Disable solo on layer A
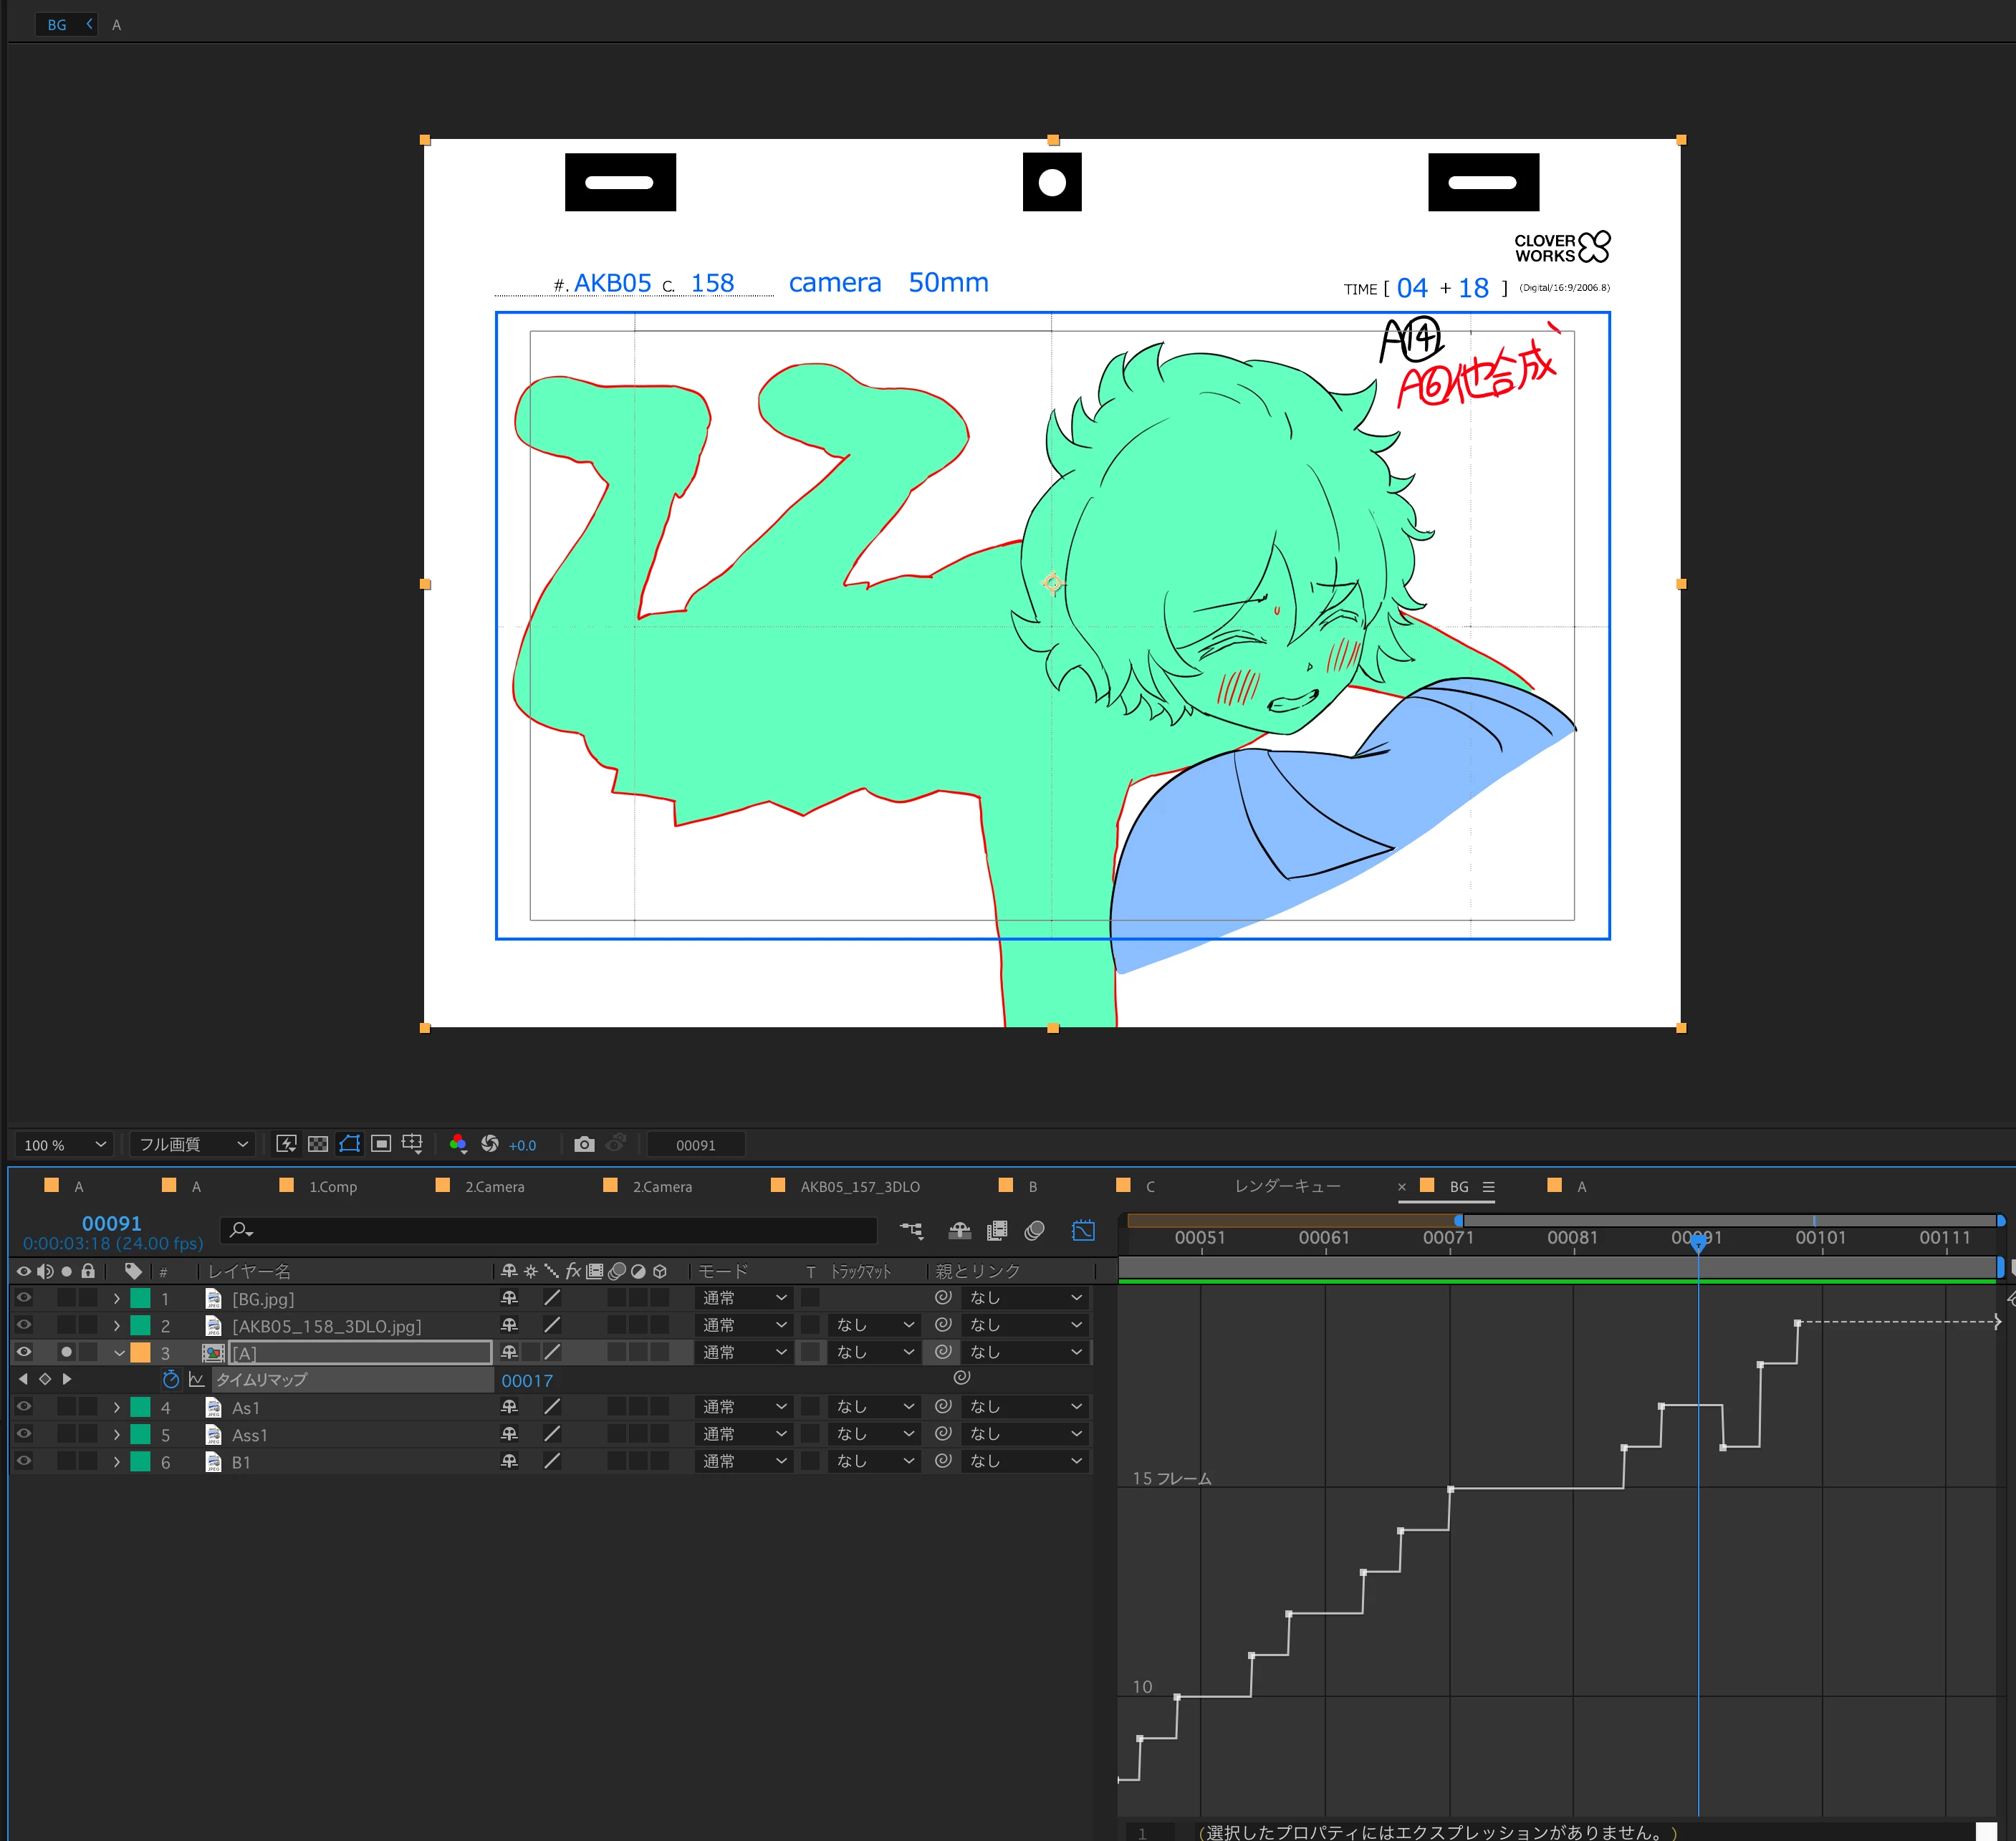 tap(67, 1352)
